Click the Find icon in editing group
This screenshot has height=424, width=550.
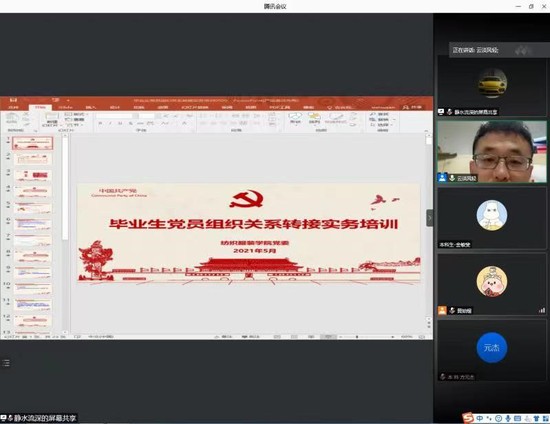click(373, 114)
